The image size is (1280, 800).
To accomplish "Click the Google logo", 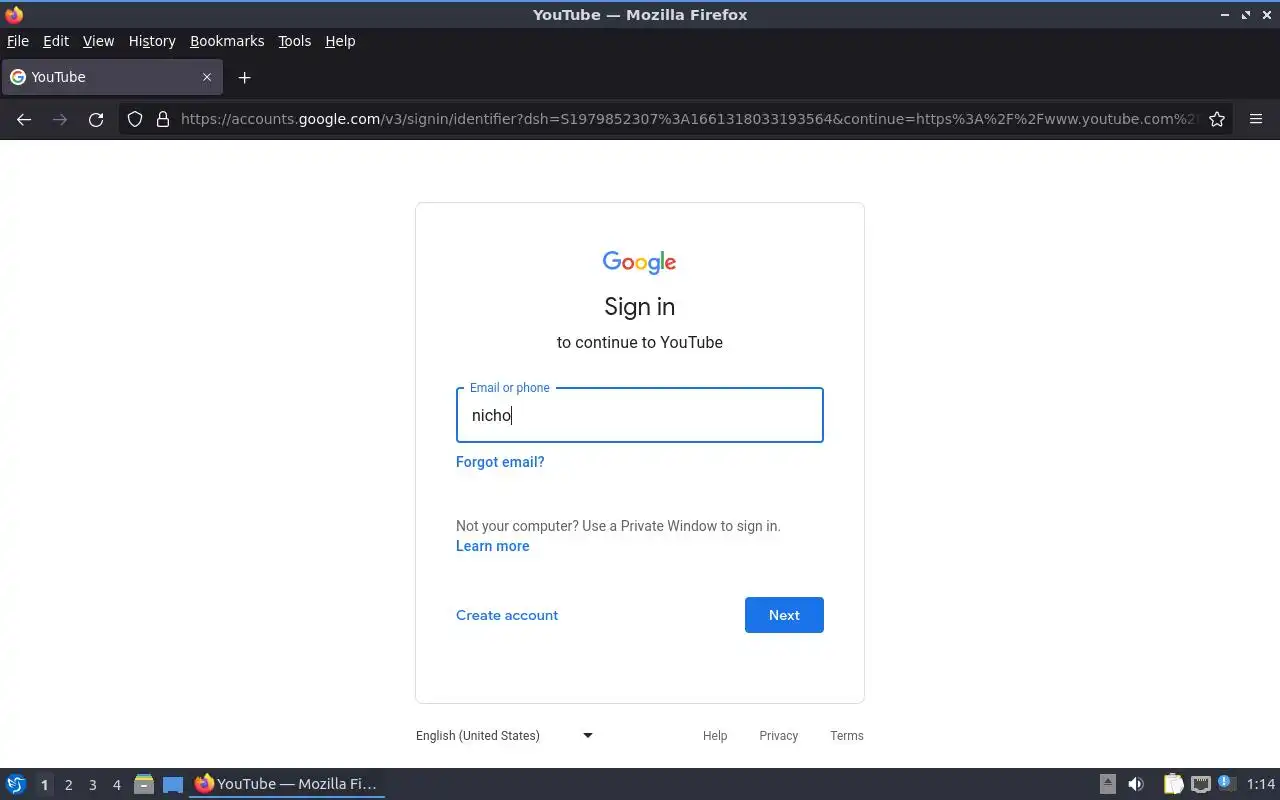I will 640,262.
